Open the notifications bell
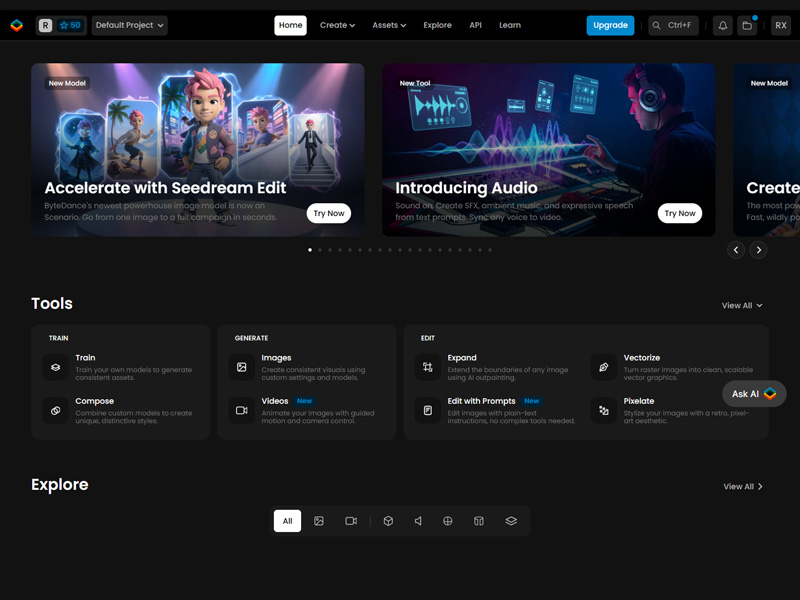Viewport: 800px width, 600px height. point(723,25)
